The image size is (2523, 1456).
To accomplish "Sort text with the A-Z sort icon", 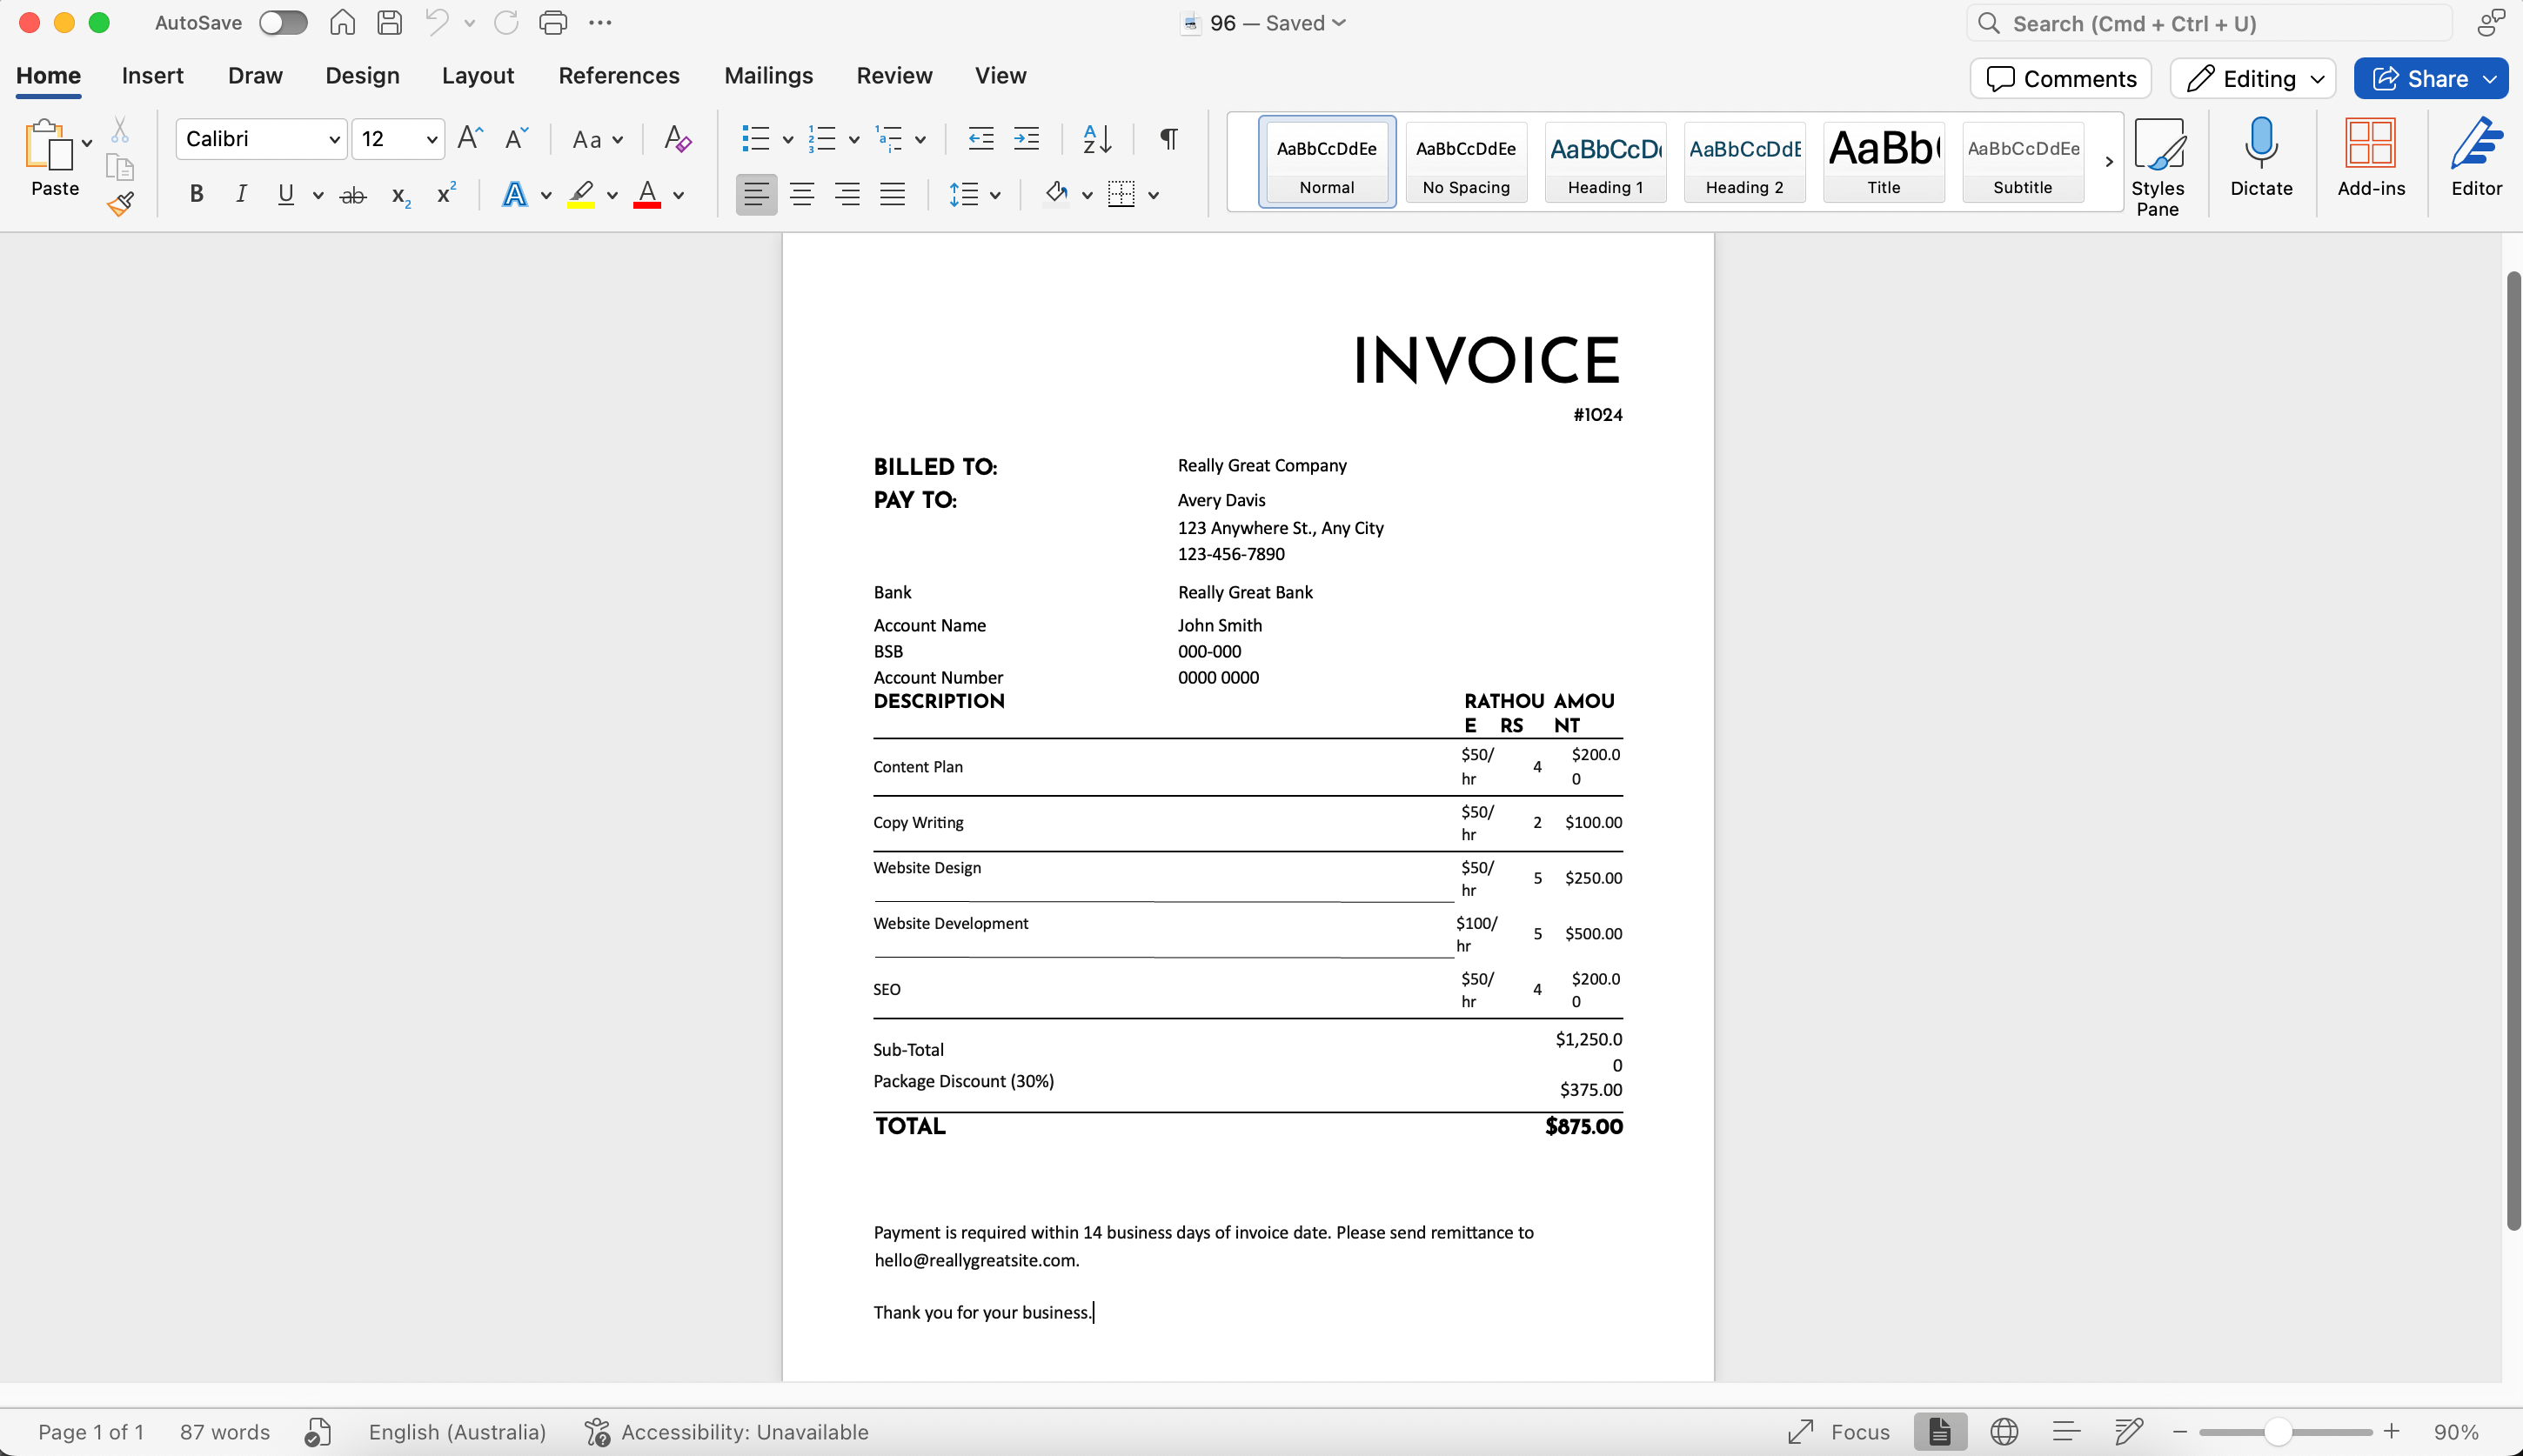I will 1097,139.
